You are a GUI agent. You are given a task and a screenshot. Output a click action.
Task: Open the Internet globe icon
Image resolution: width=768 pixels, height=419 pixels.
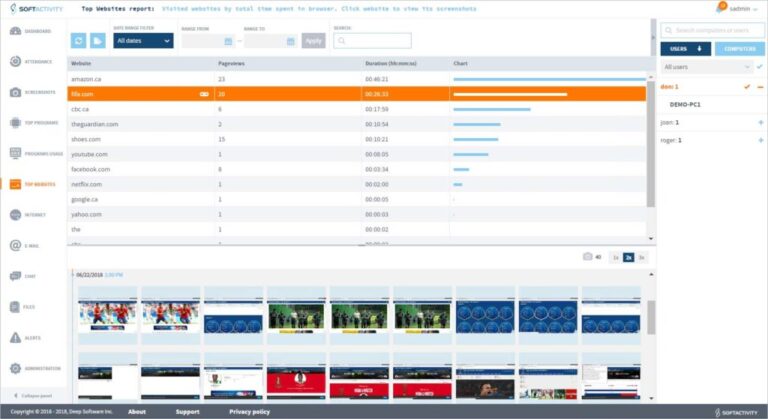pyautogui.click(x=15, y=215)
